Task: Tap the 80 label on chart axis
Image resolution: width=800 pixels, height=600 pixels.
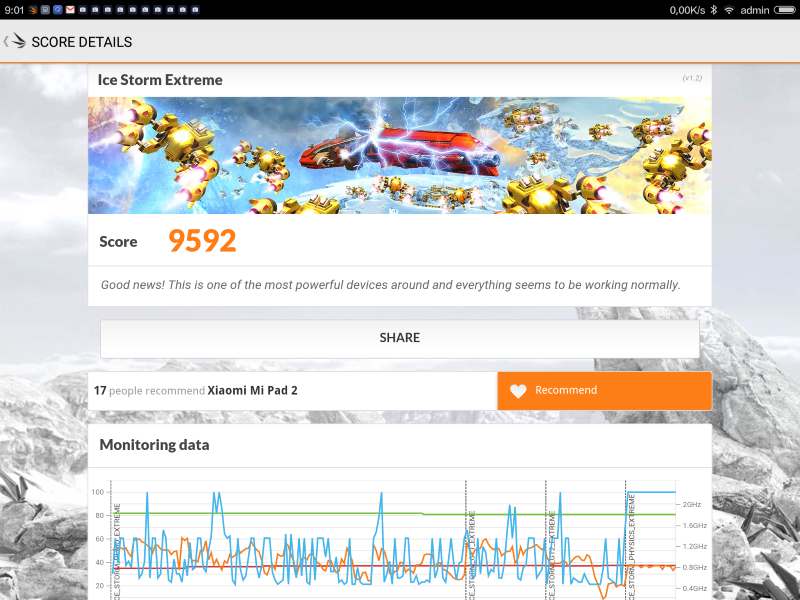Action: point(99,516)
